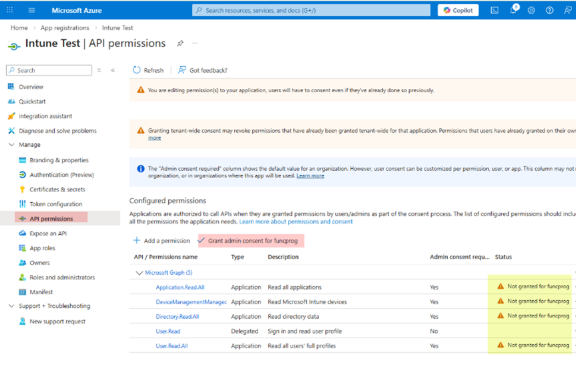Click the Quickstart sidebar icon
Viewport: 576px width, 370px height.
11,101
